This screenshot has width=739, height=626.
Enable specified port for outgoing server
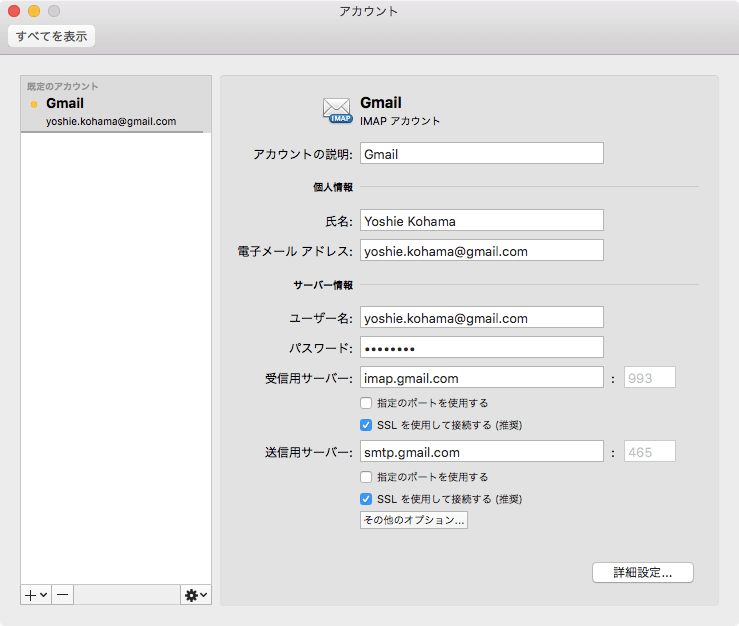(x=366, y=477)
